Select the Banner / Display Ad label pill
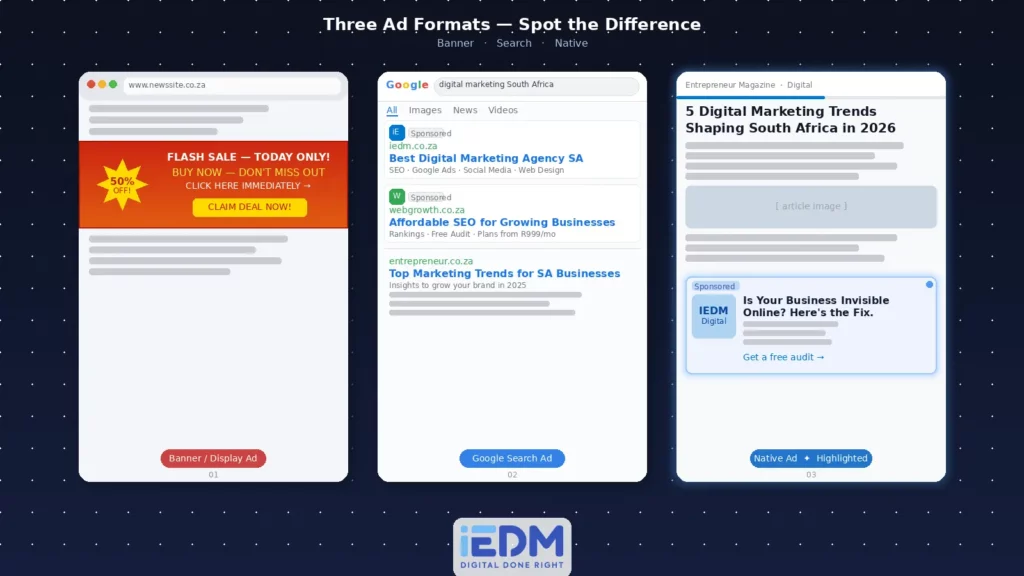 coord(213,458)
